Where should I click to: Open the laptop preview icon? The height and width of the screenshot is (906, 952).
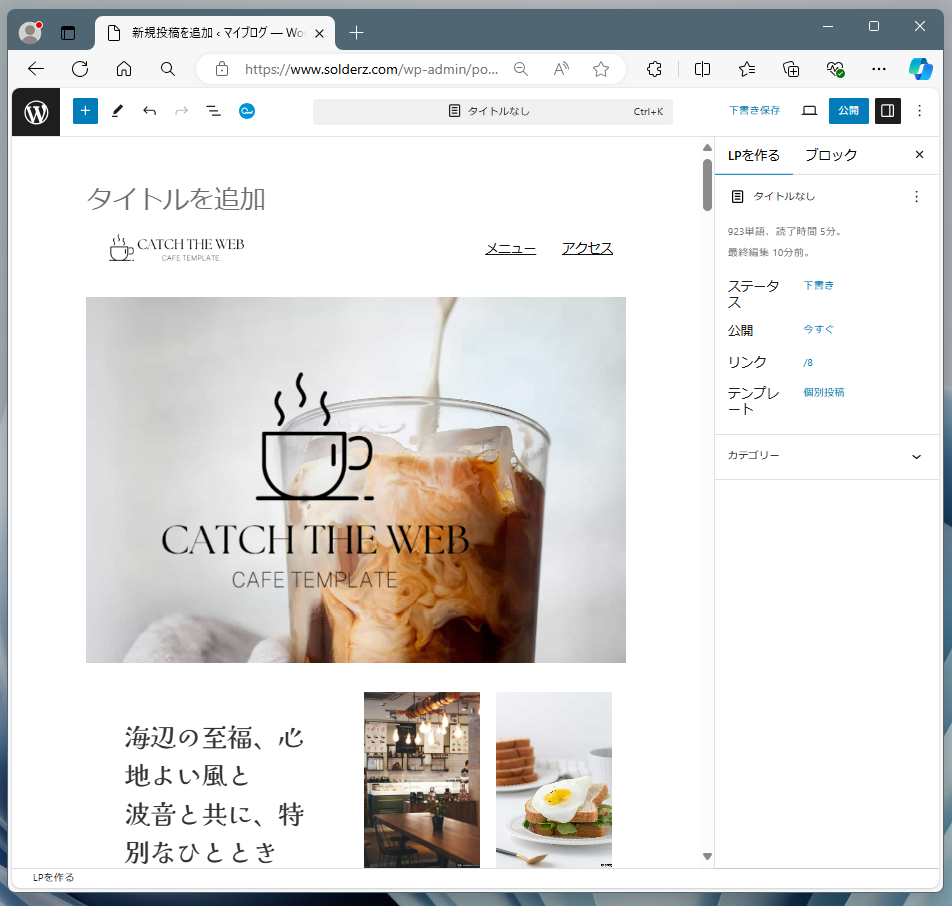point(809,111)
